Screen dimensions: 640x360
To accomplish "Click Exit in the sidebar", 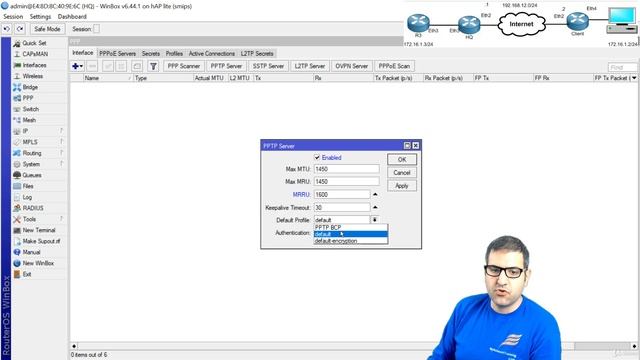I will click(27, 274).
